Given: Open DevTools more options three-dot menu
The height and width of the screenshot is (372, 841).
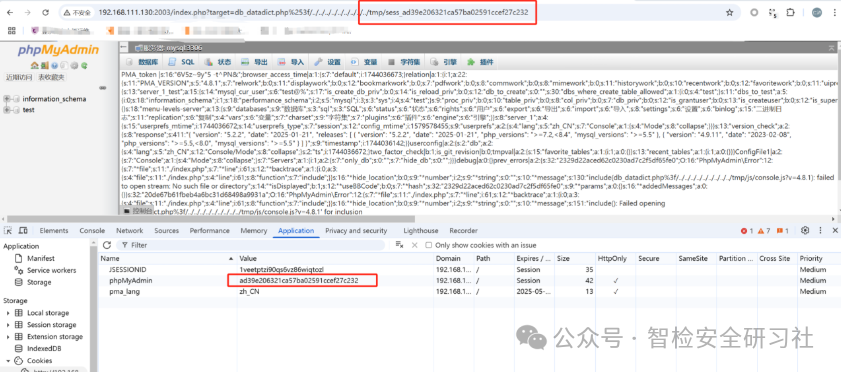Looking at the screenshot, I should pos(820,230).
